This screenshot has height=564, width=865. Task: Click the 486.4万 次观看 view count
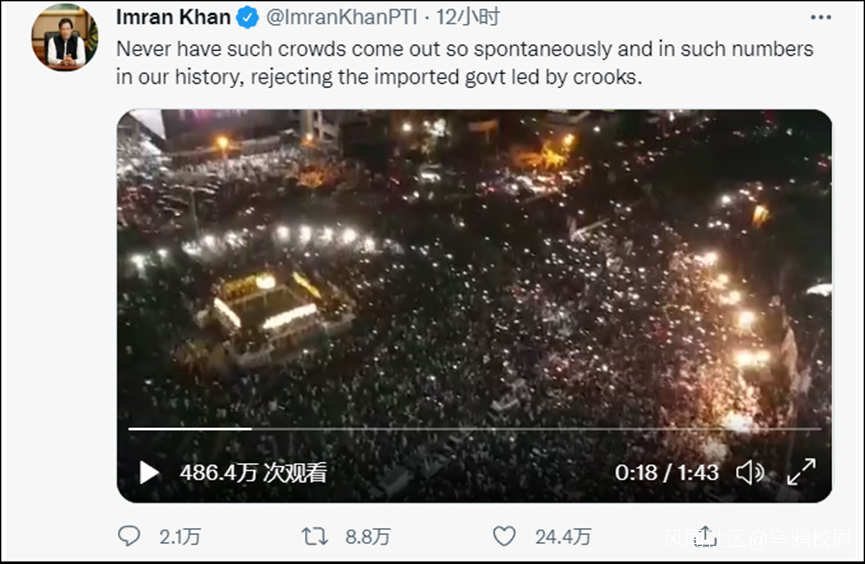point(253,472)
